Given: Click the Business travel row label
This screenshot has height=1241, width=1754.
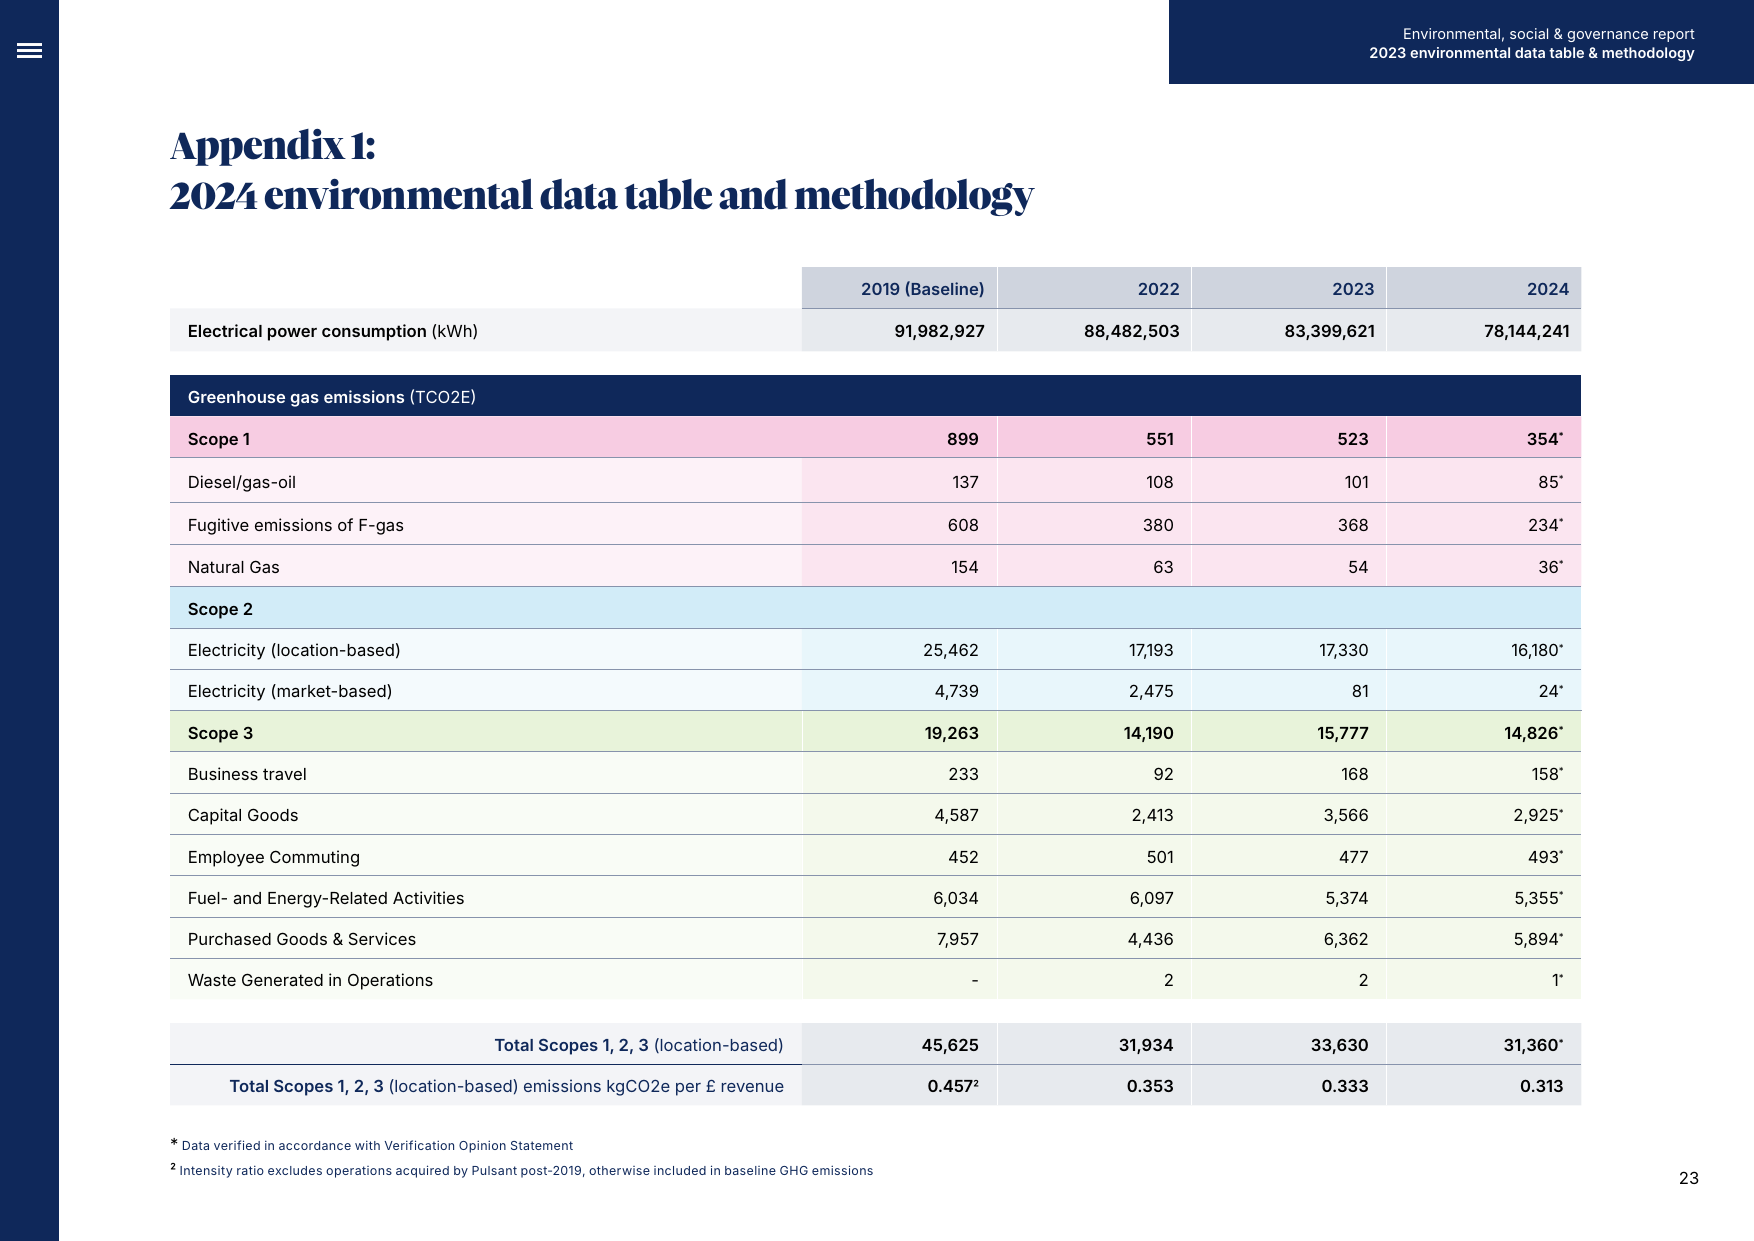Looking at the screenshot, I should (247, 774).
